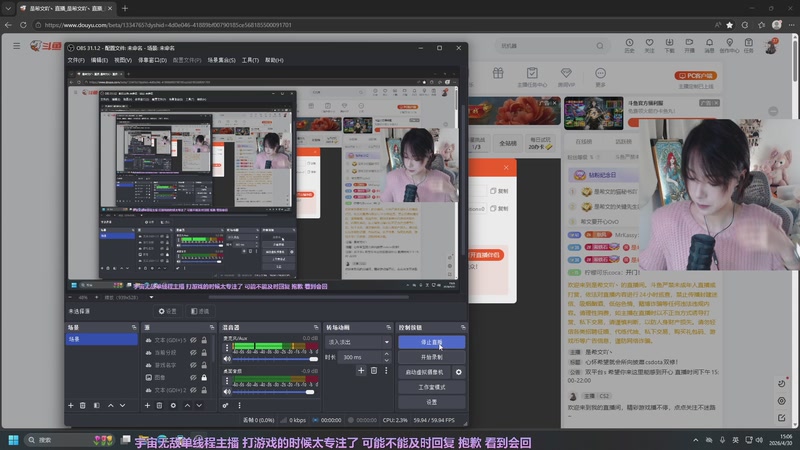
Task: Add a new scene with the plus icon in 场景 panel
Action: coord(71,405)
